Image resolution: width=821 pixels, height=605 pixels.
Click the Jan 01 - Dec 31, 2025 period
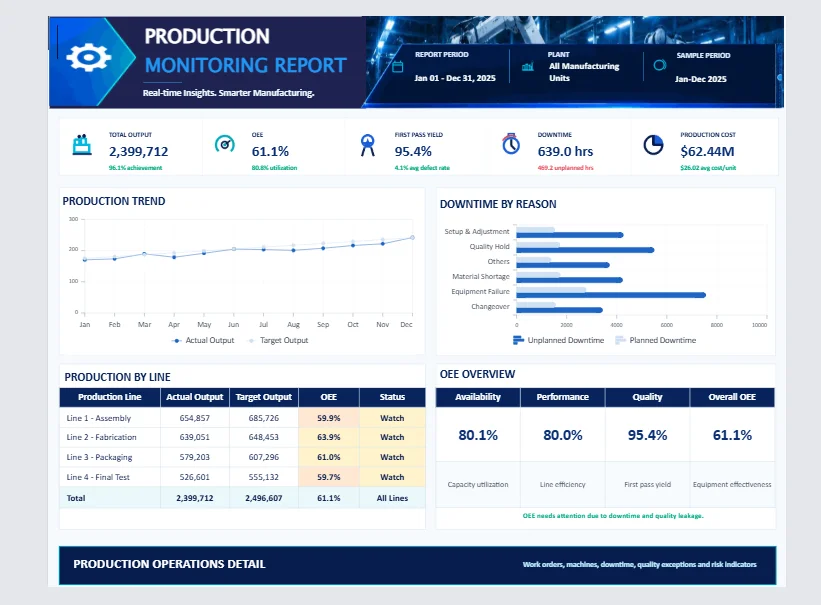tap(455, 78)
